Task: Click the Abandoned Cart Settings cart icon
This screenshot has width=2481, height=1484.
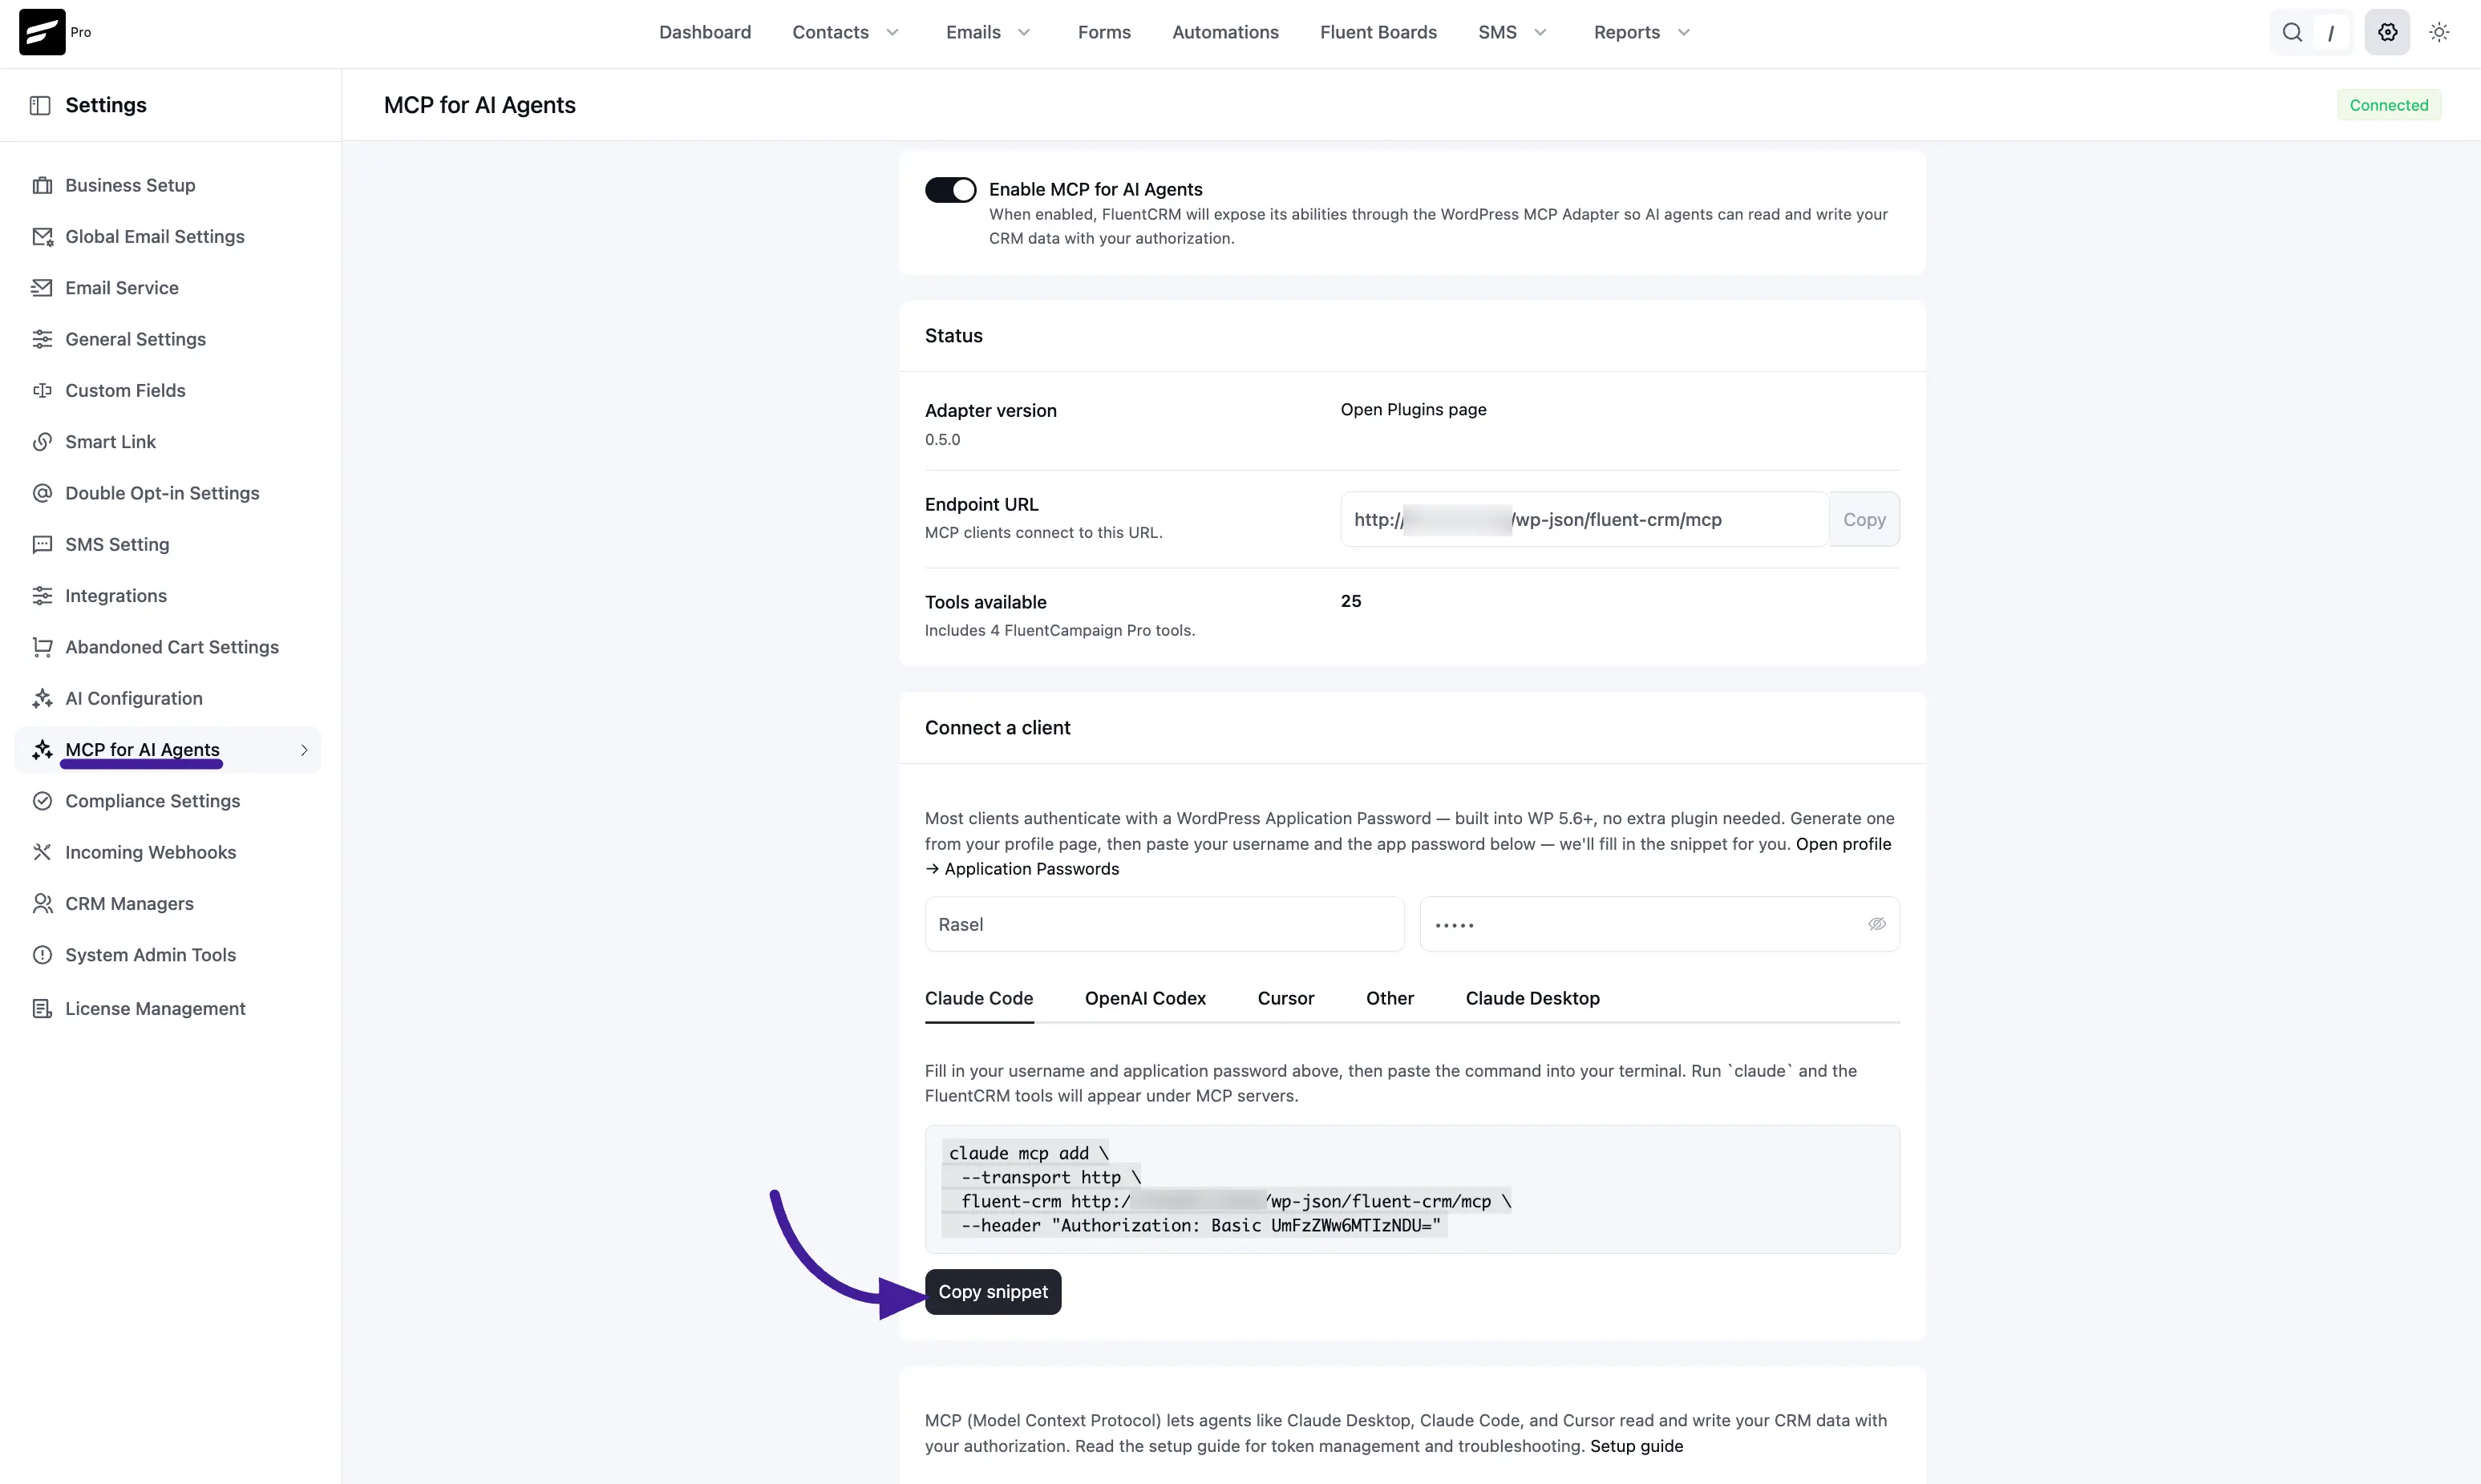Action: click(42, 647)
